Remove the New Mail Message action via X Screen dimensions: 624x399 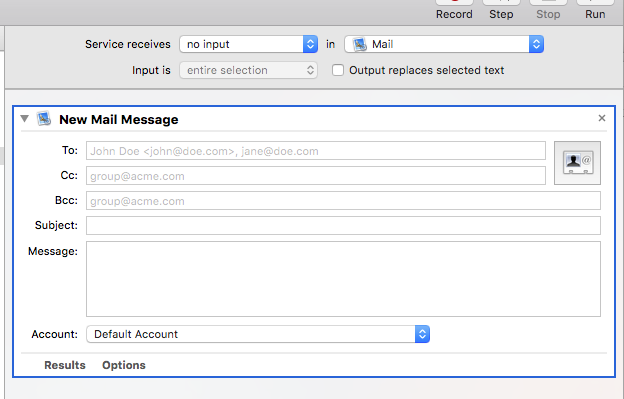coord(602,118)
